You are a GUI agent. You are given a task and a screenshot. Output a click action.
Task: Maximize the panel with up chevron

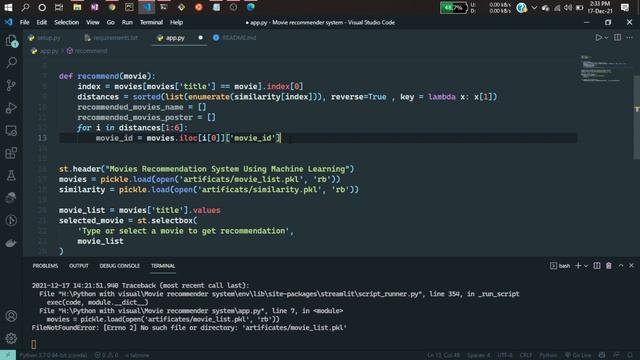tap(621, 266)
